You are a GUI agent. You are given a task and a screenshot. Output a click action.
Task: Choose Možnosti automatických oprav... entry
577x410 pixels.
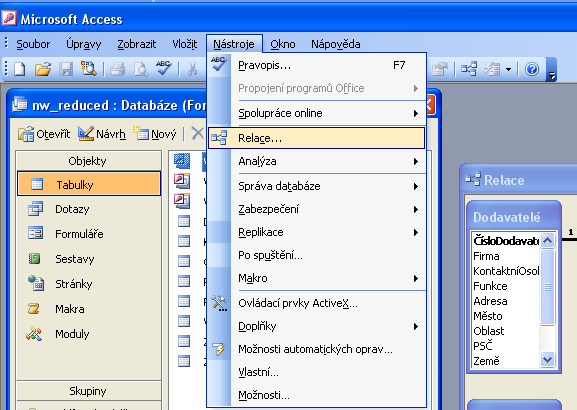click(316, 349)
